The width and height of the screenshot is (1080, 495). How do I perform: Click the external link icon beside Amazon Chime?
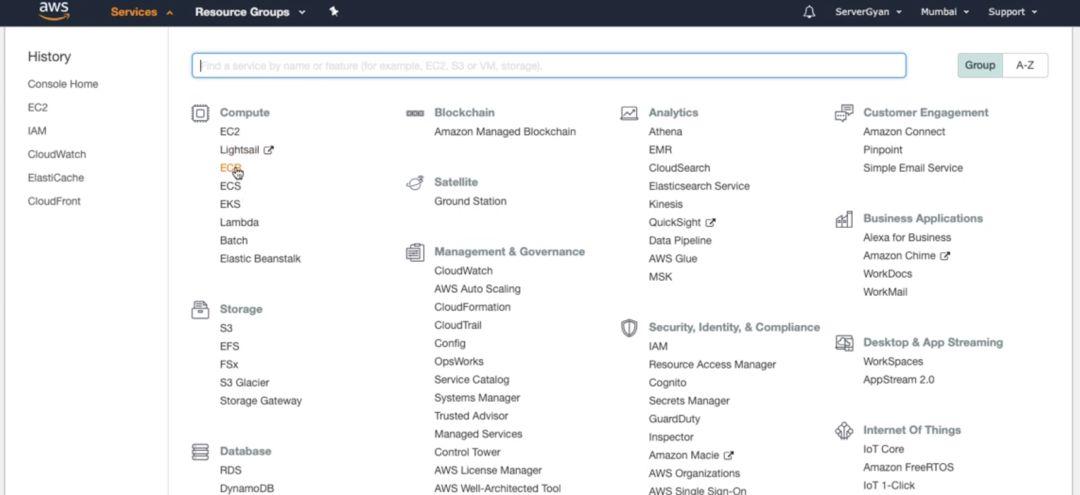pyautogui.click(x=945, y=256)
